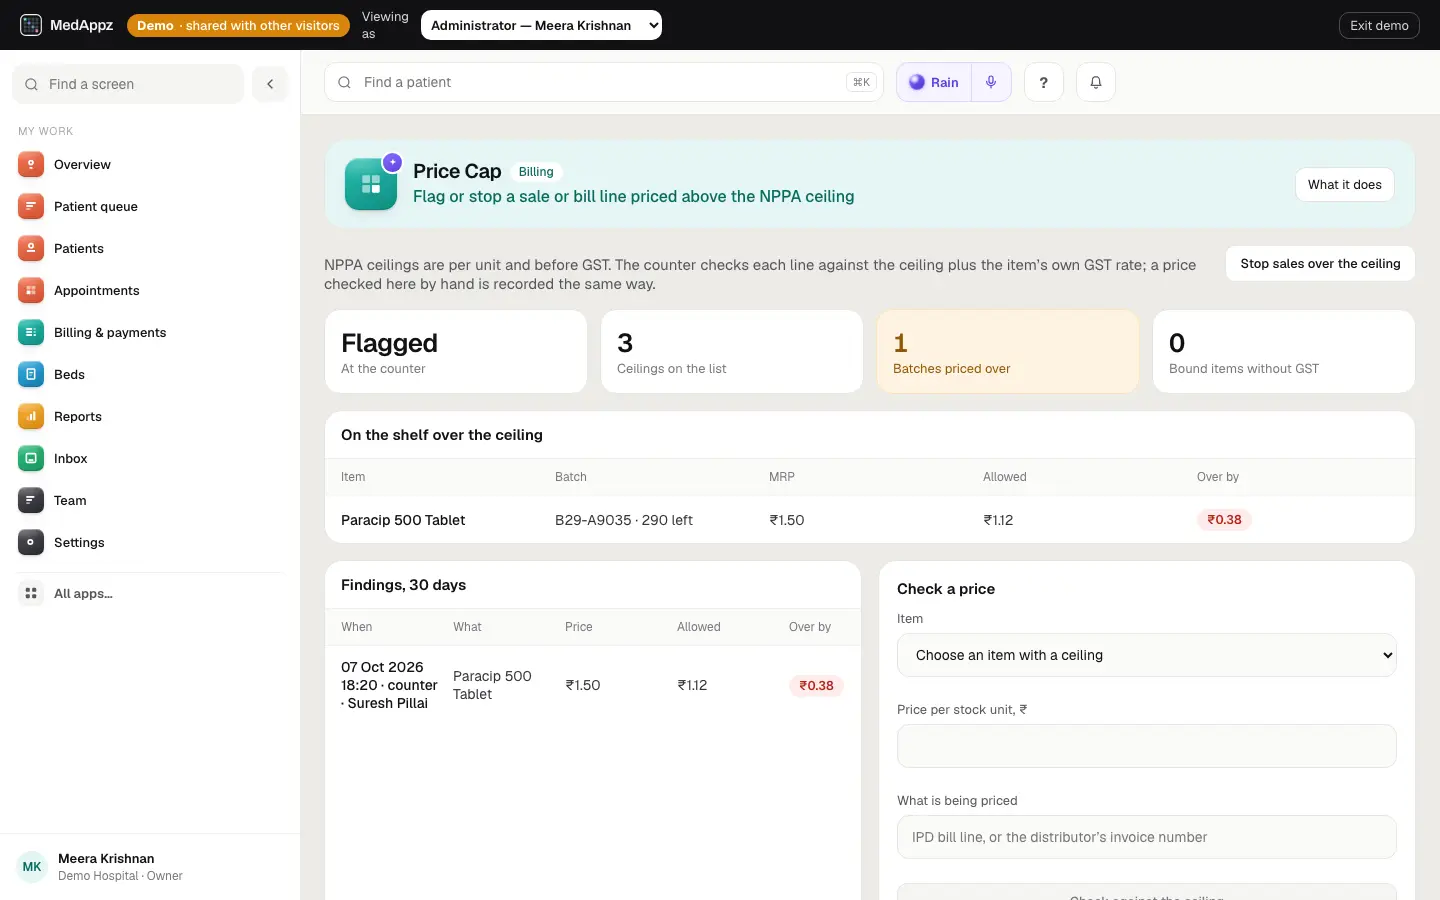Click the Patients sidebar icon
Screen dimensions: 1440x900
click(31, 249)
